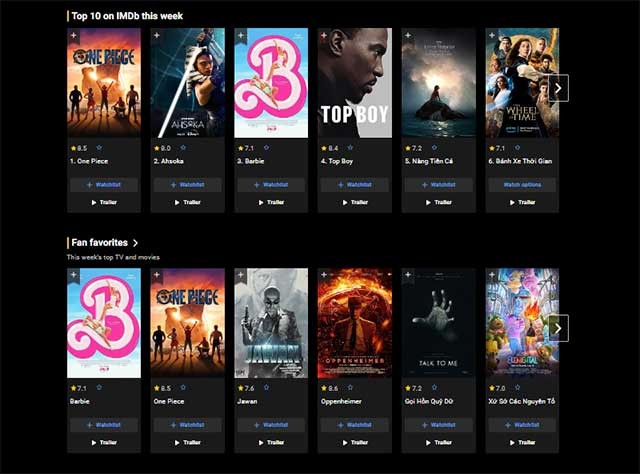Toggle Watchlist for Barbie in Top 10 row

tap(271, 185)
